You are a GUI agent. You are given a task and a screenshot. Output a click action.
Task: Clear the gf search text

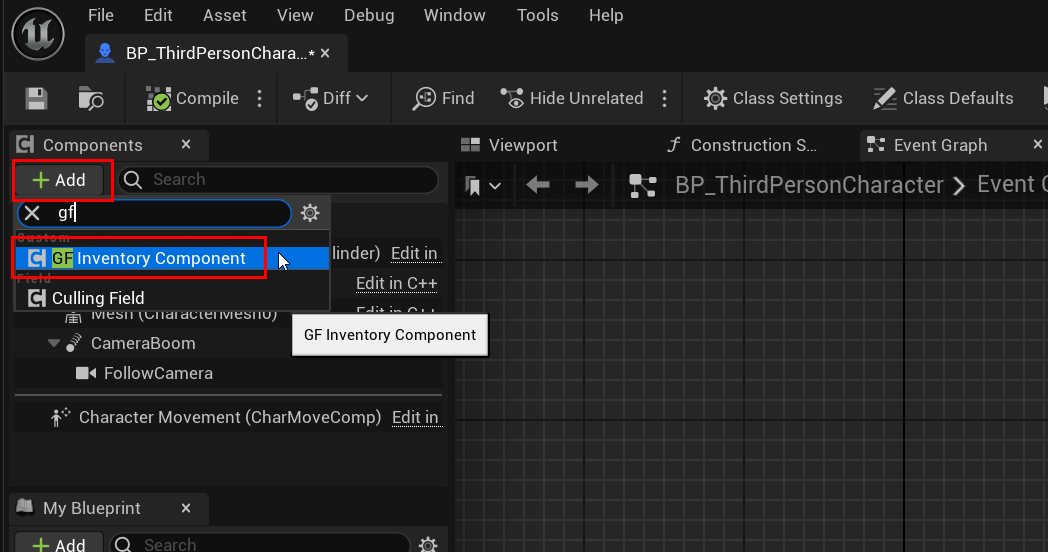(x=32, y=213)
